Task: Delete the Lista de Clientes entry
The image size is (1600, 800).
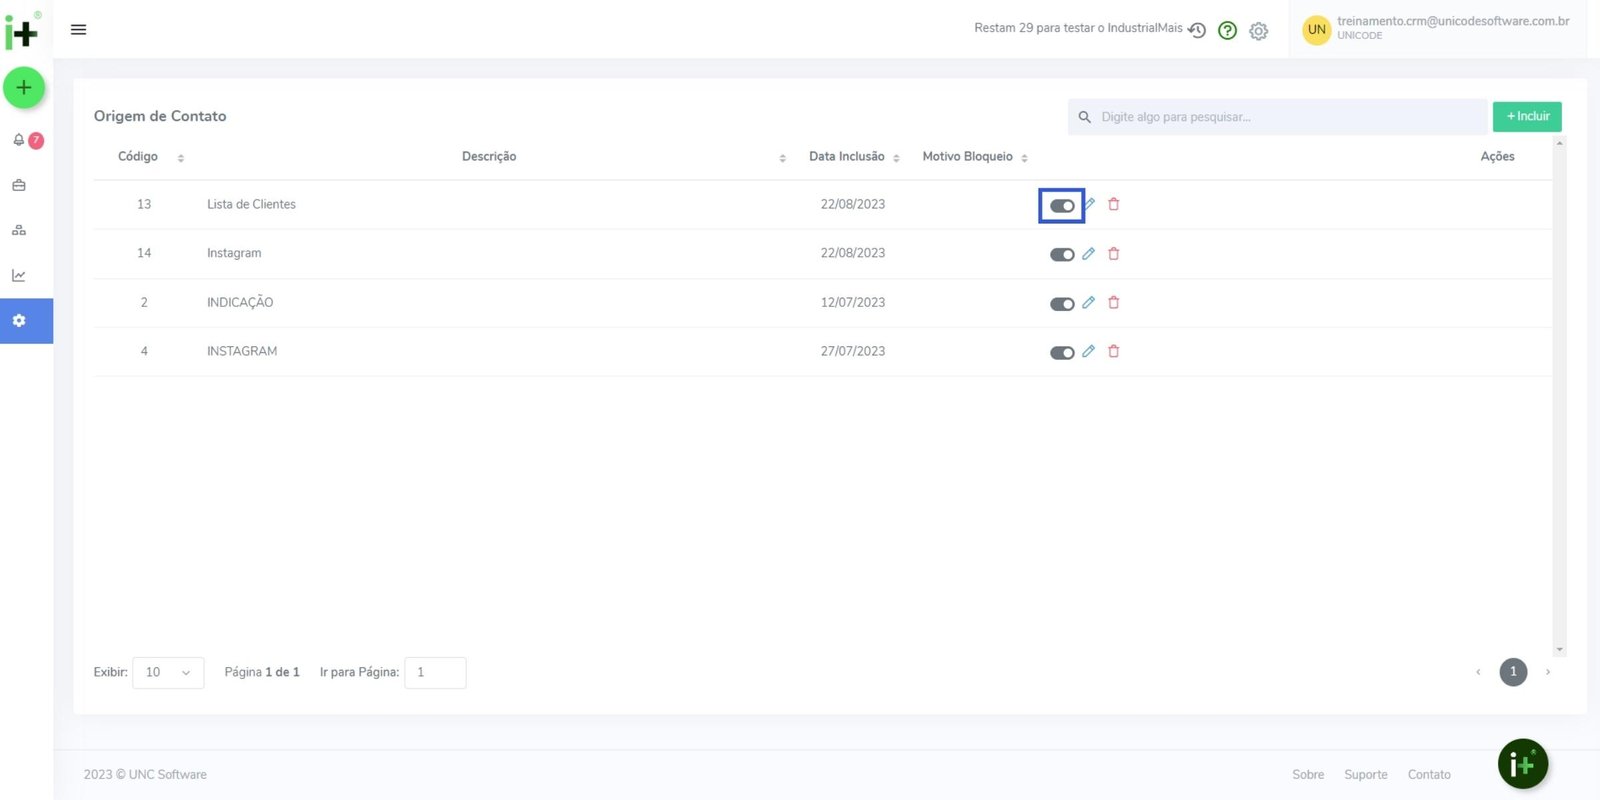Action: (1113, 204)
